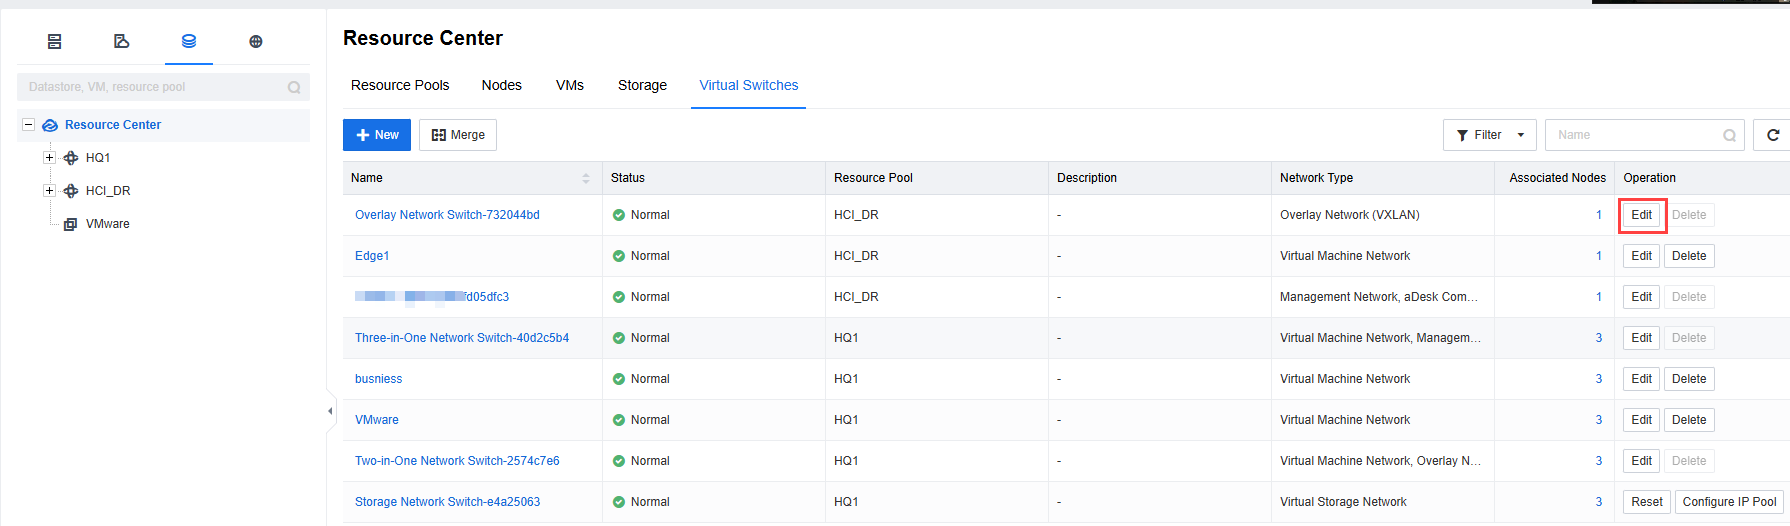This screenshot has height=526, width=1790.
Task: Select VMware in the resource tree
Action: 108,224
